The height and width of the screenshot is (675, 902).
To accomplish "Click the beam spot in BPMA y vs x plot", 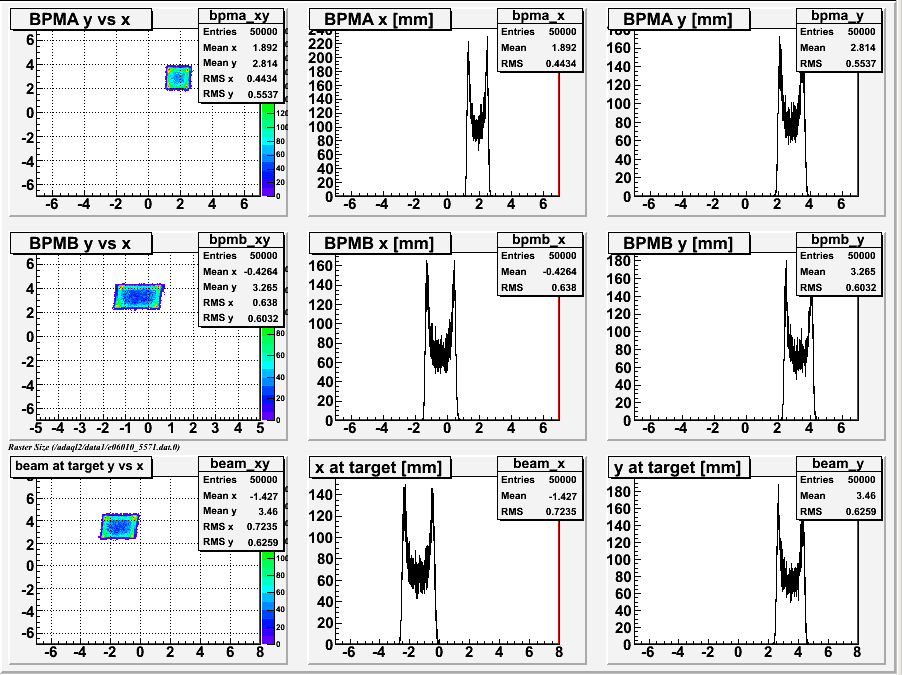I will click(178, 78).
